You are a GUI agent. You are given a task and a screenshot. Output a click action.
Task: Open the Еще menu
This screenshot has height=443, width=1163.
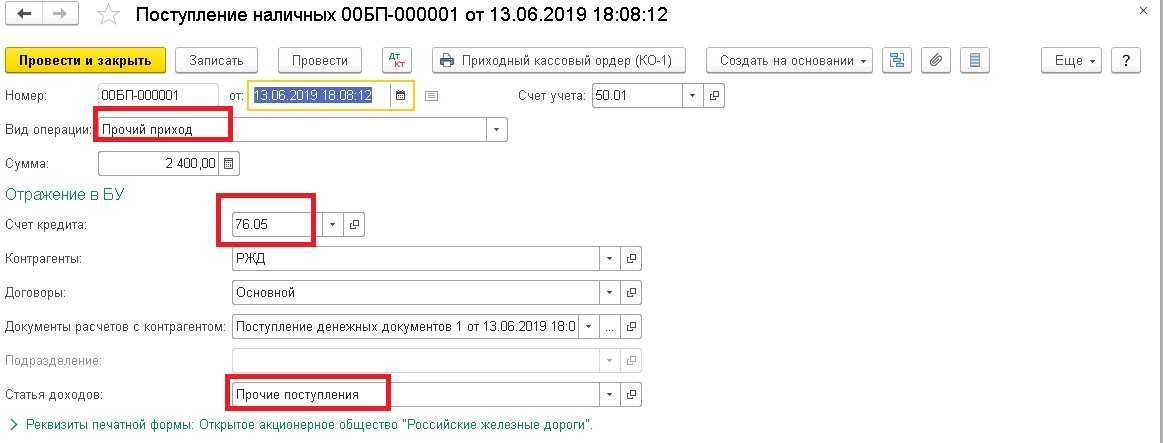pos(1071,61)
